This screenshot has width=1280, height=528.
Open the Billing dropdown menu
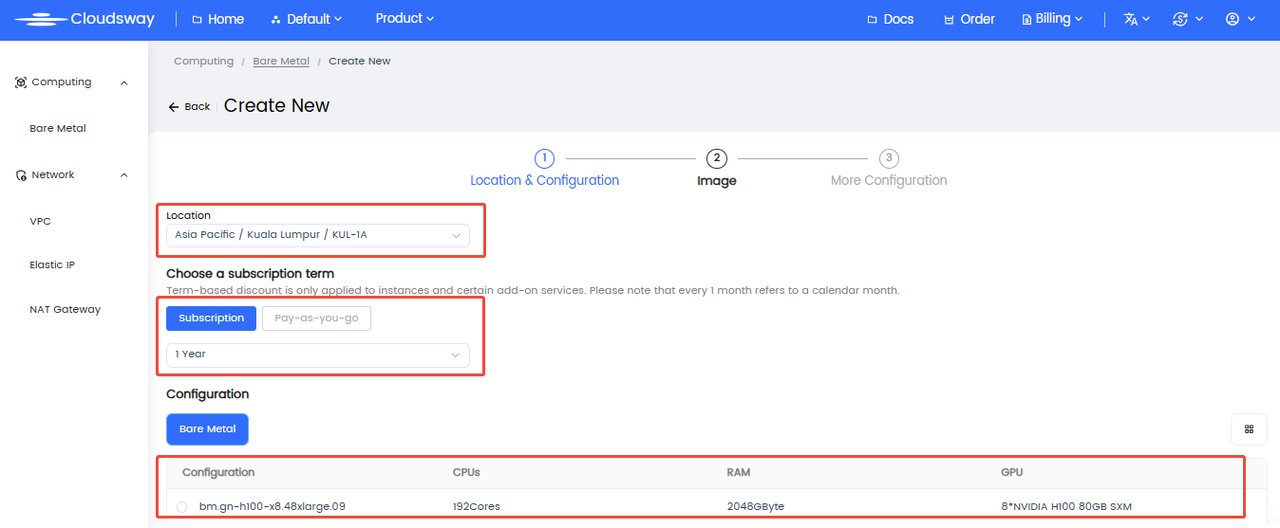tap(1053, 19)
